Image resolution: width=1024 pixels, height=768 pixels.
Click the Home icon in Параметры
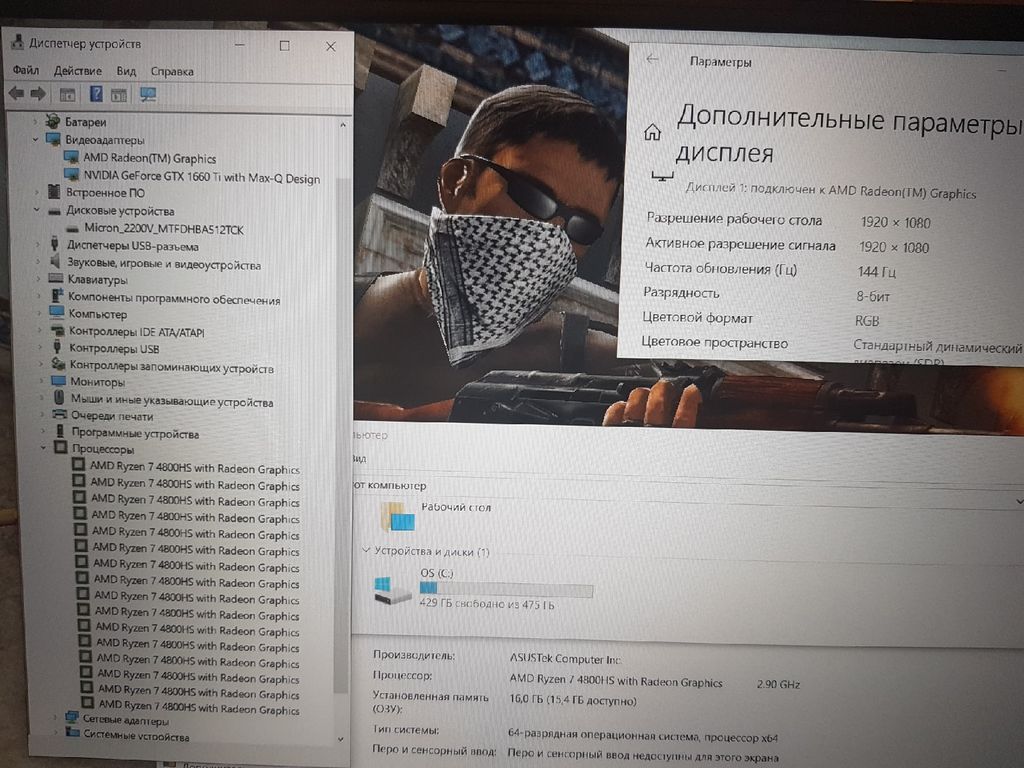(652, 133)
